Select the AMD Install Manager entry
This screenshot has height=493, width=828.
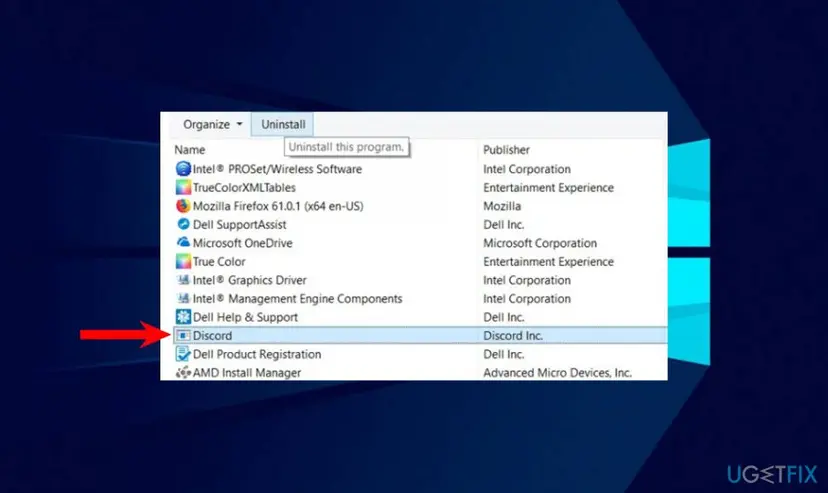[247, 373]
